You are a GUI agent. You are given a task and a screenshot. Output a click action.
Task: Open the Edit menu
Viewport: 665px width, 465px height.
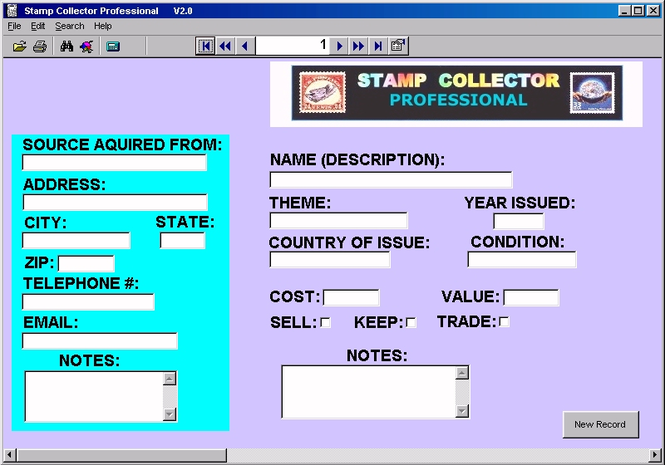(38, 26)
